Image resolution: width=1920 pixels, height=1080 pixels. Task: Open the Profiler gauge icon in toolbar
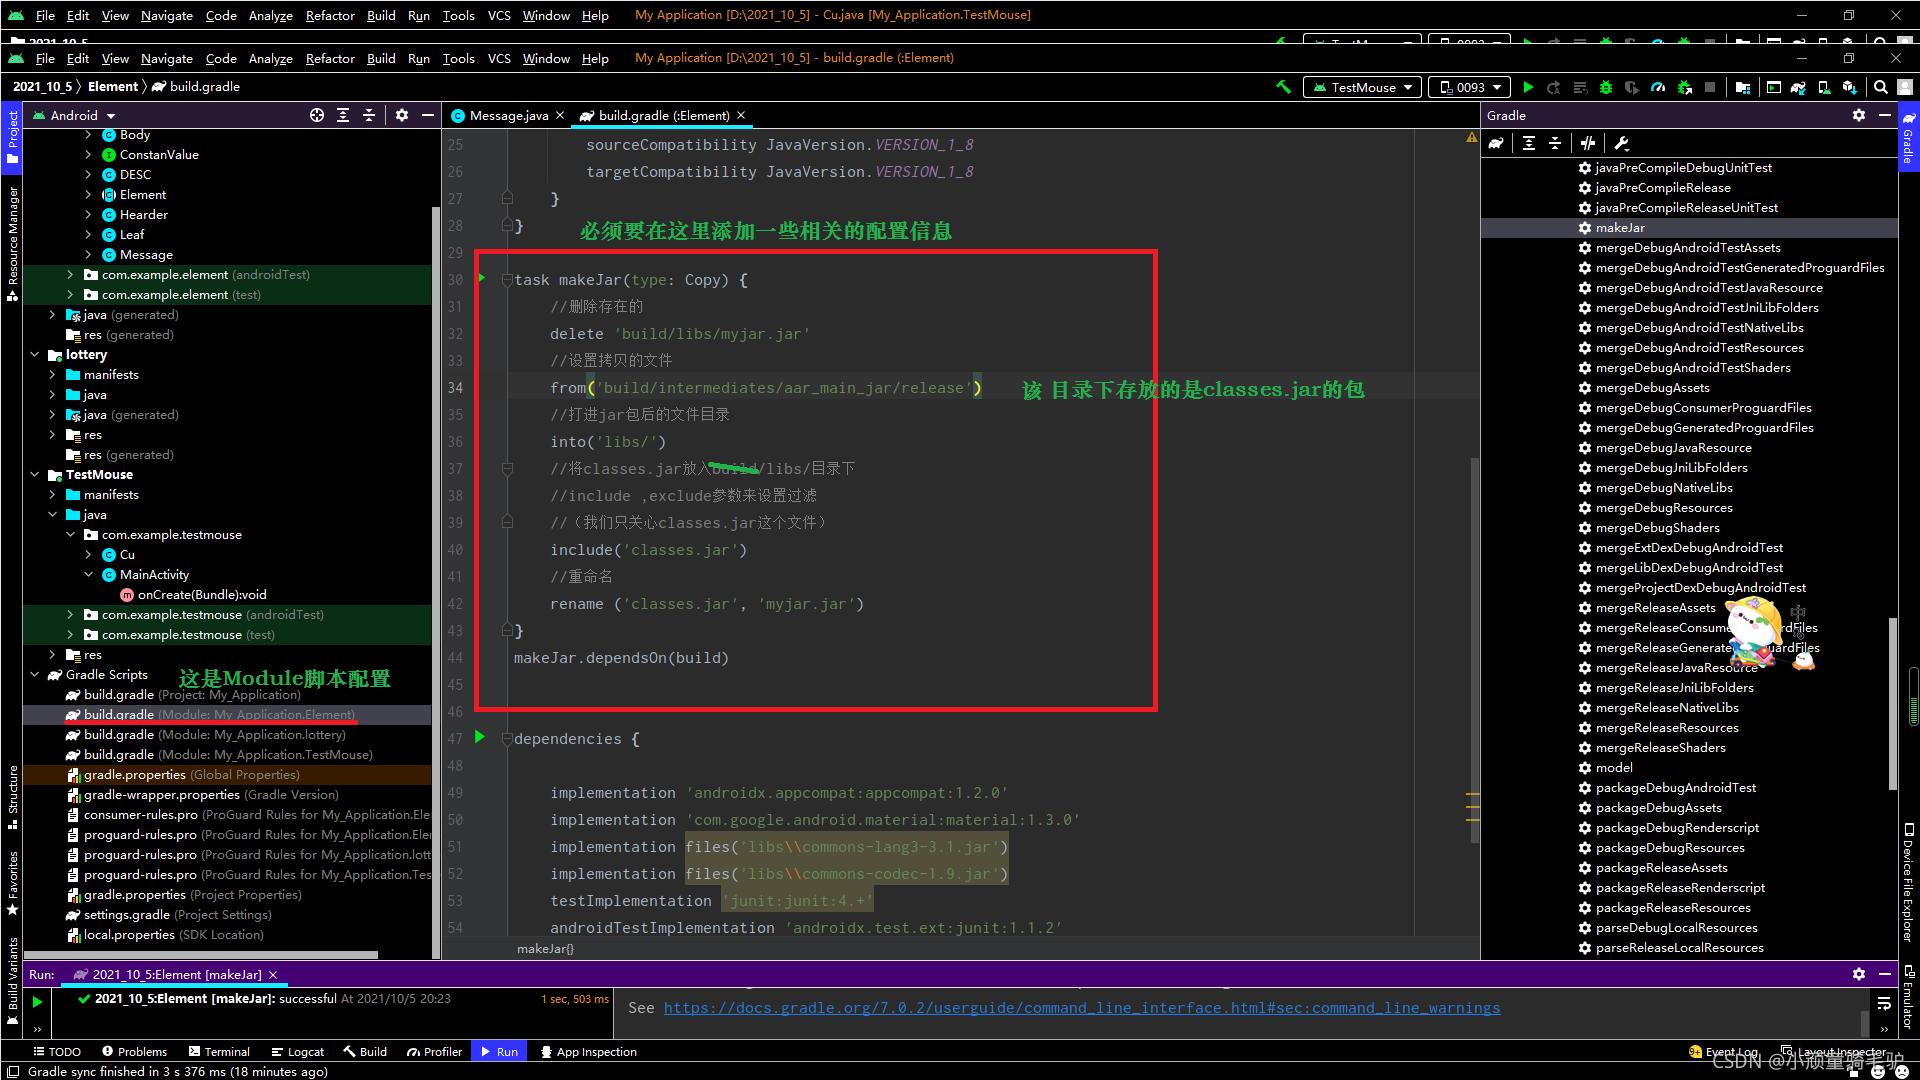(1658, 87)
